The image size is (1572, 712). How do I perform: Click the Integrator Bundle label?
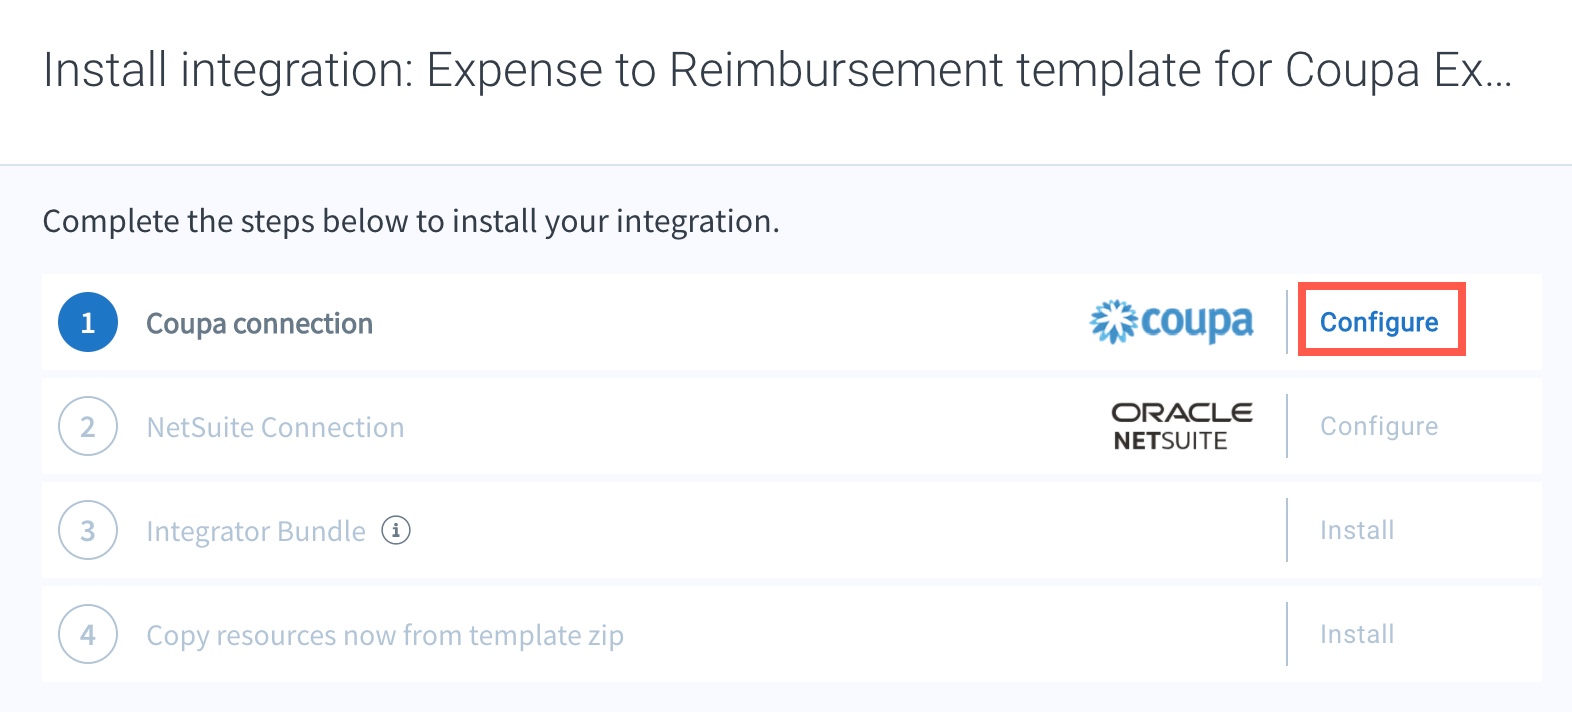pos(256,531)
